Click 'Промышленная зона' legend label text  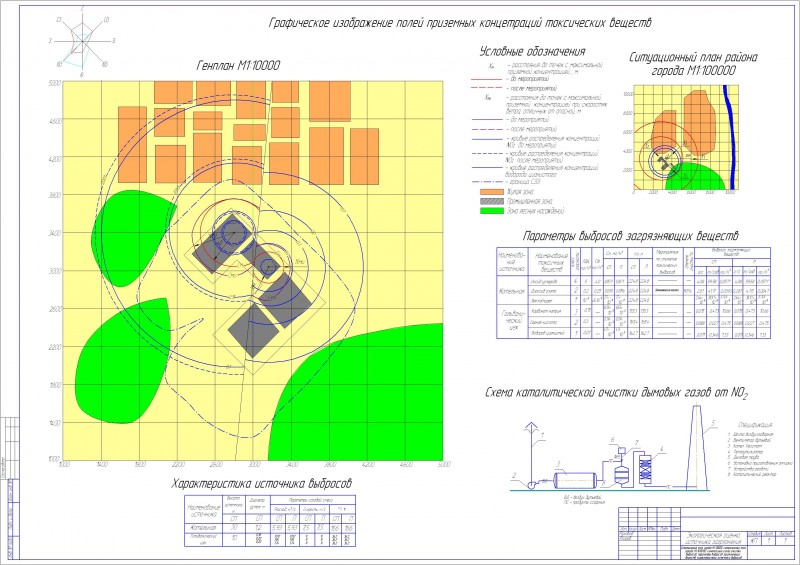coord(530,201)
